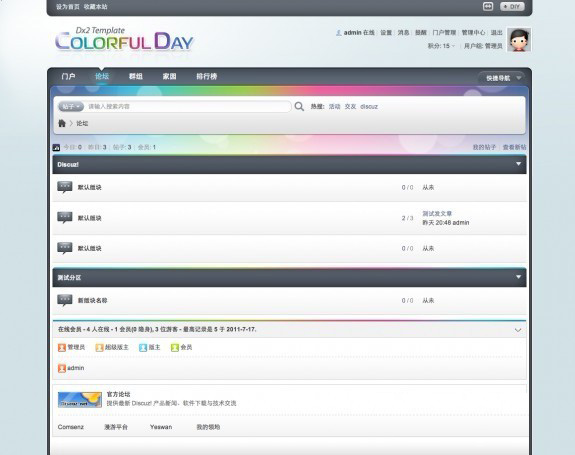Click the yellow 超级版主 legend icon
Viewport: 575px width, 455px height.
(99, 347)
